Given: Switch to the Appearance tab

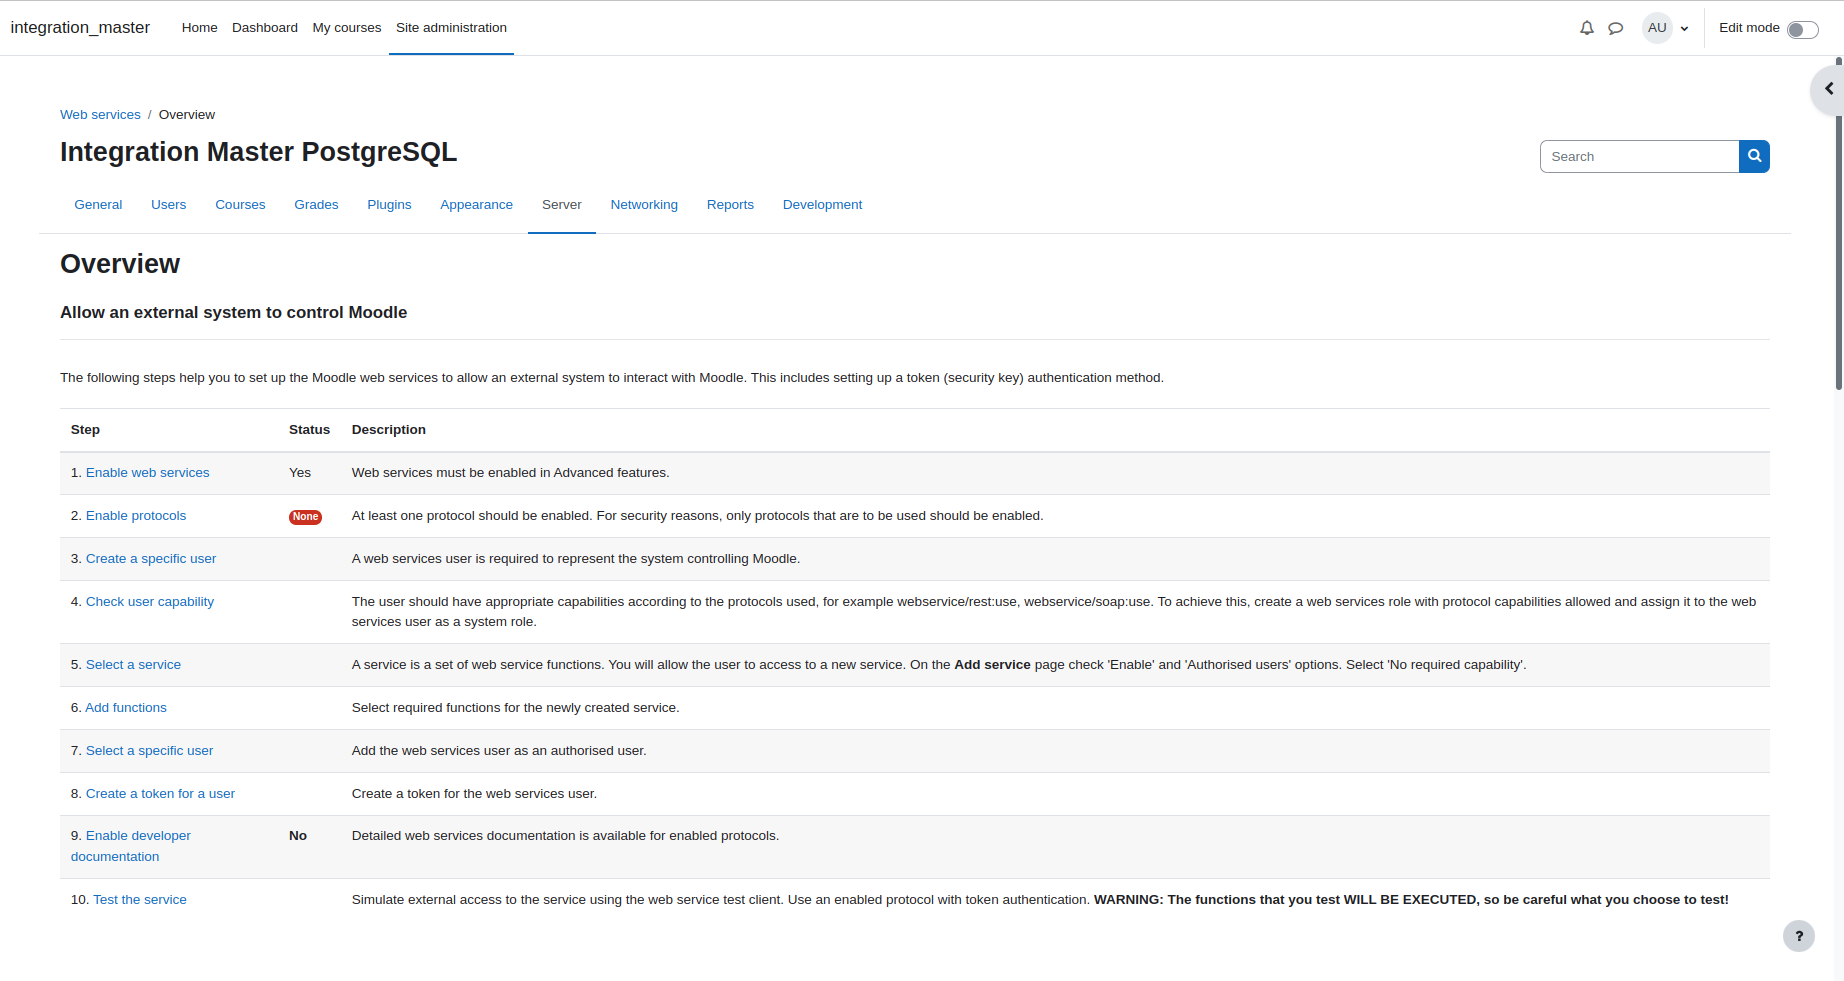Looking at the screenshot, I should click(476, 205).
